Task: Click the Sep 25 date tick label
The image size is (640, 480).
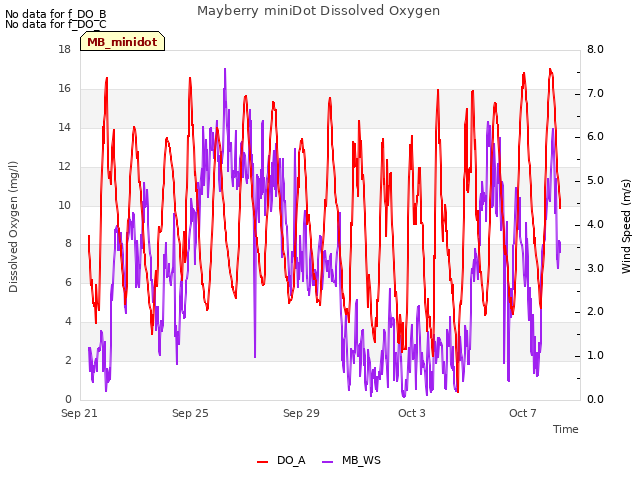Action: click(x=190, y=413)
